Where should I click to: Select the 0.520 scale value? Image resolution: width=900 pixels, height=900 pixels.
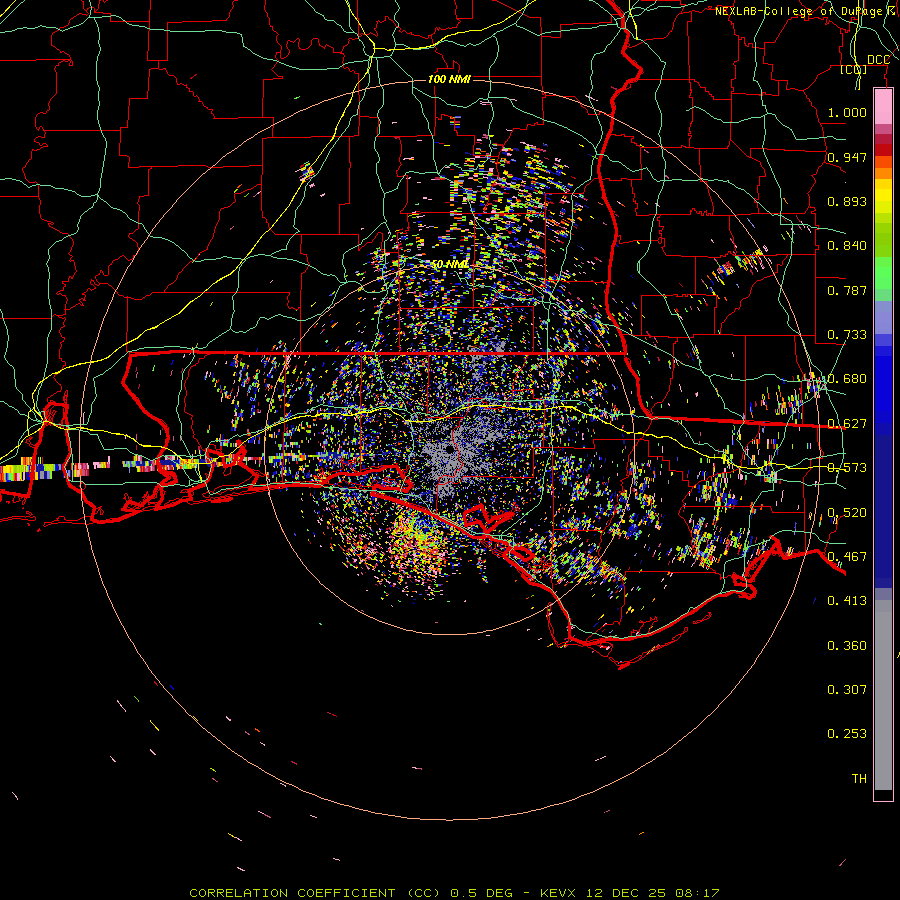point(847,513)
